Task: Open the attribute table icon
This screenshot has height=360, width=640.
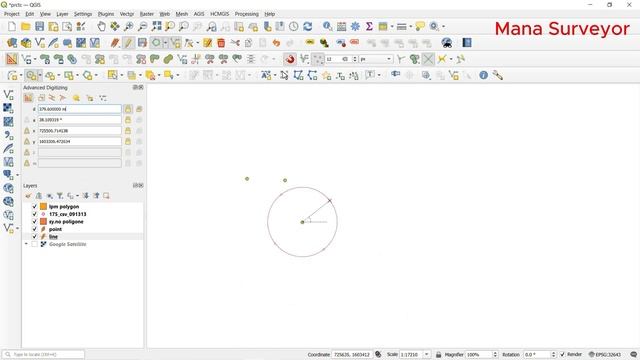Action: pos(342,27)
